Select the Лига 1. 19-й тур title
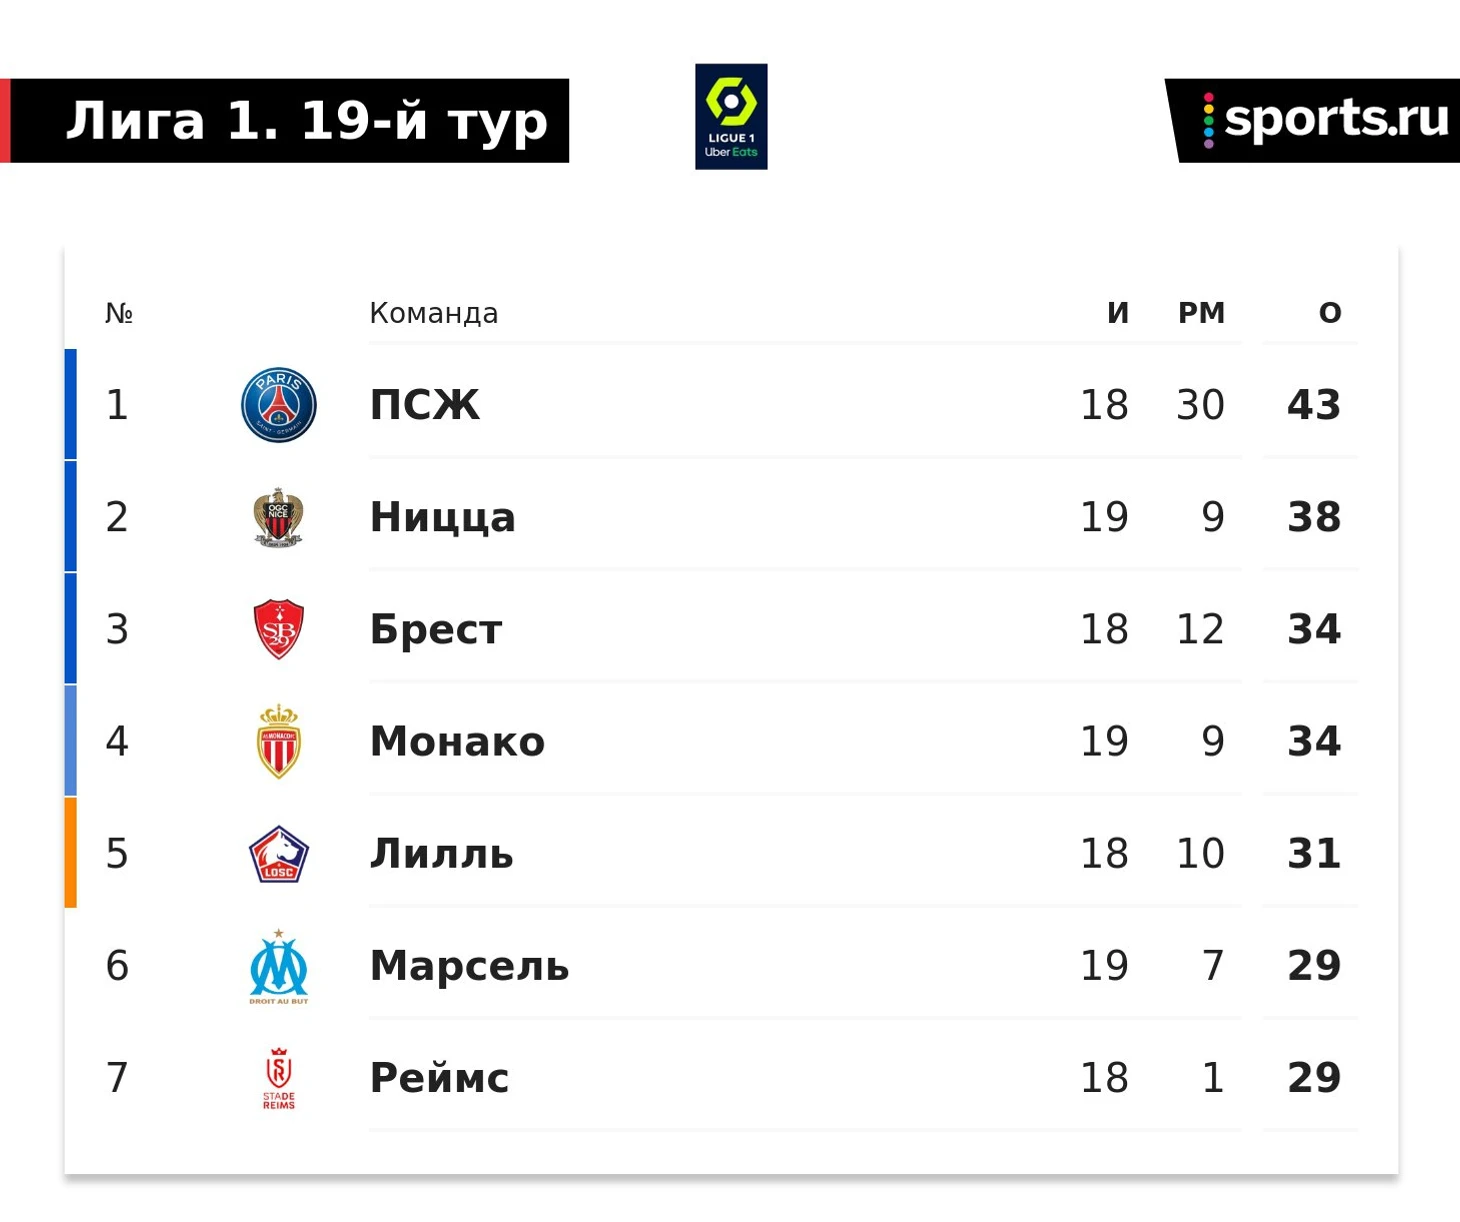This screenshot has width=1460, height=1222. pos(306,121)
